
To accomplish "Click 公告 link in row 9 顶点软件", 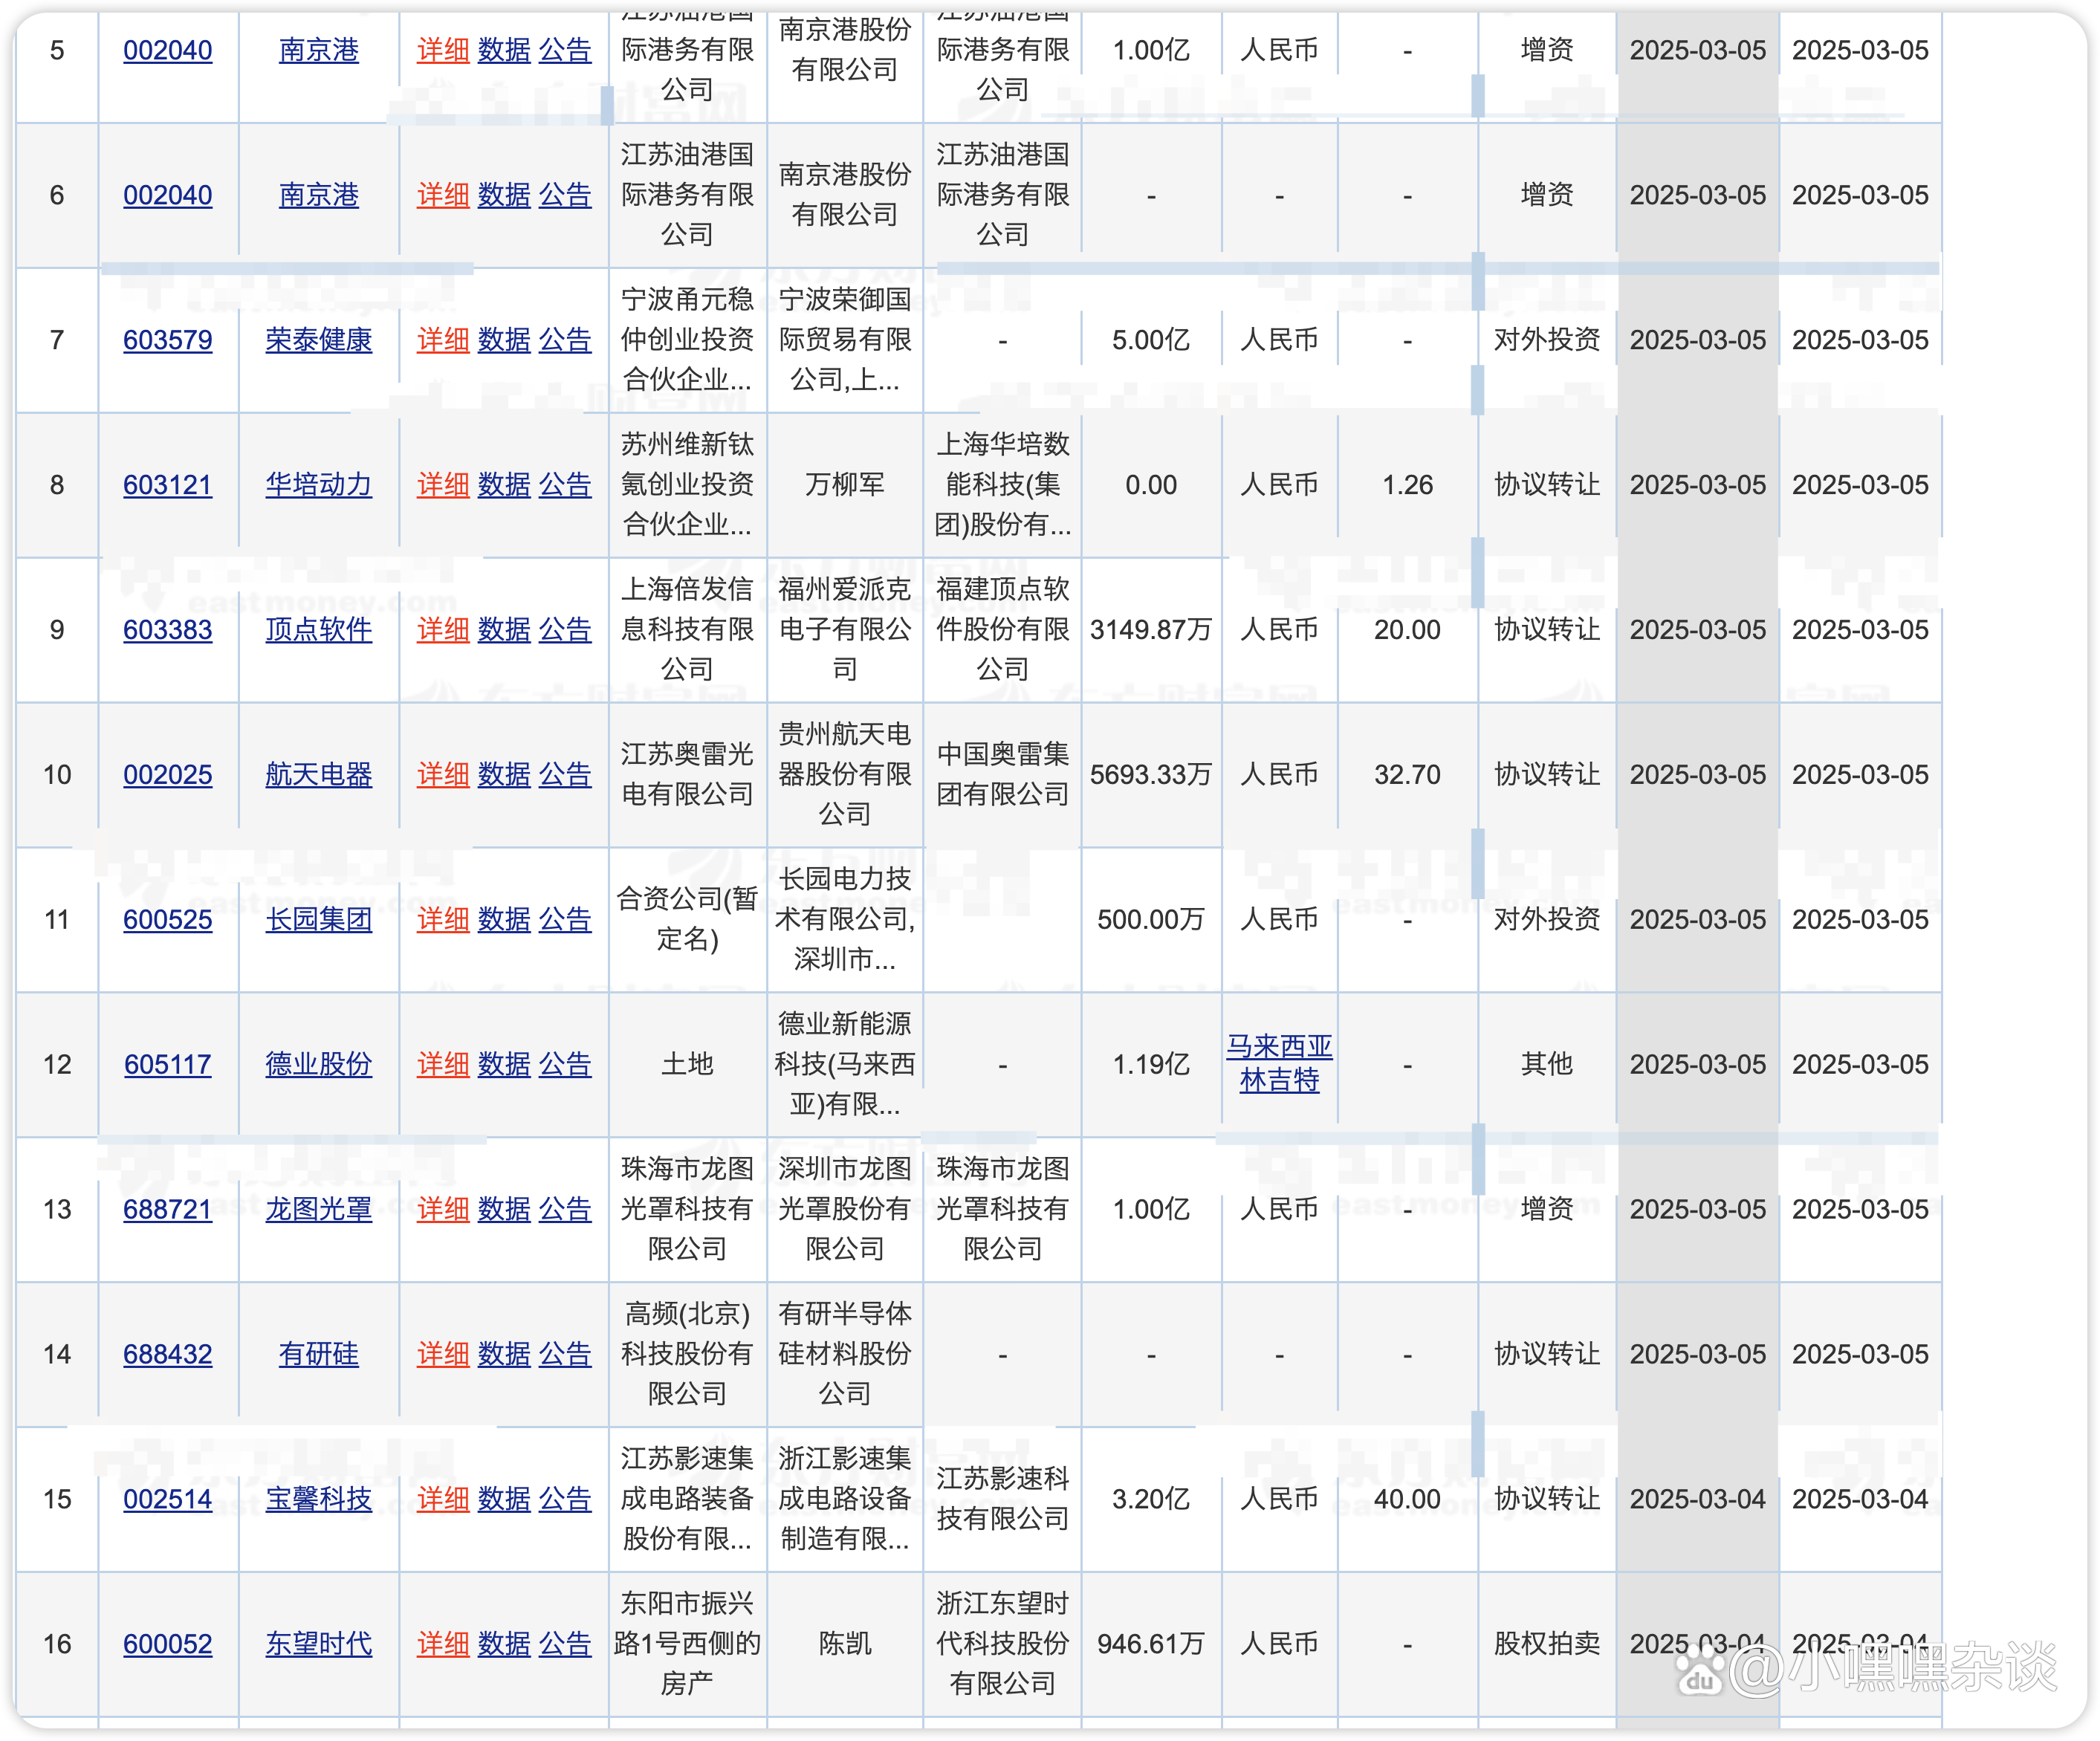I will click(565, 630).
